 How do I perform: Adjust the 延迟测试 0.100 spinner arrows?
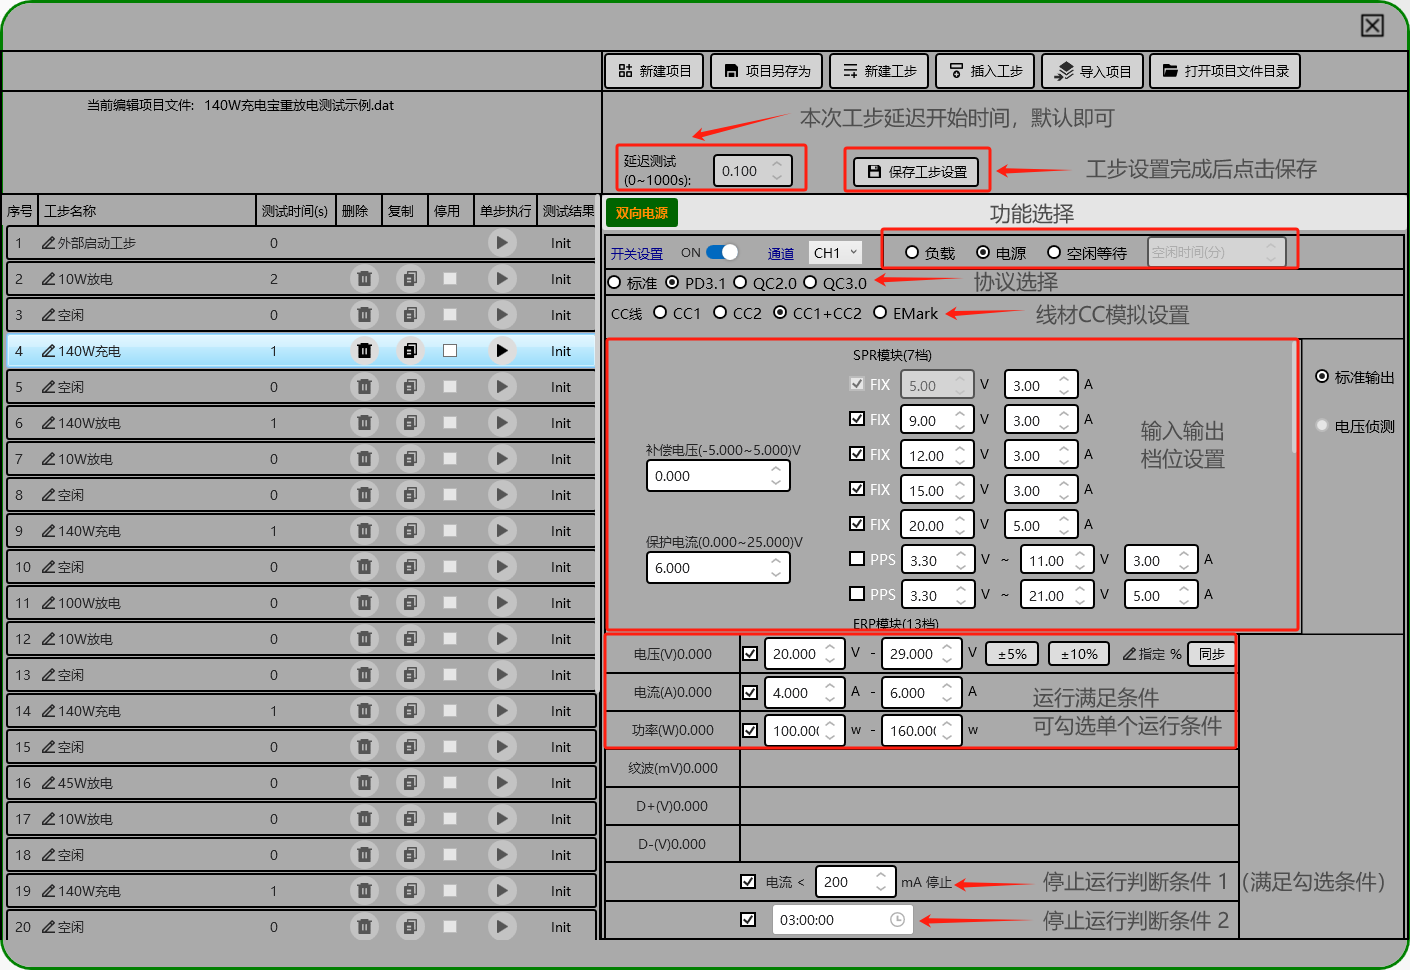click(x=777, y=171)
